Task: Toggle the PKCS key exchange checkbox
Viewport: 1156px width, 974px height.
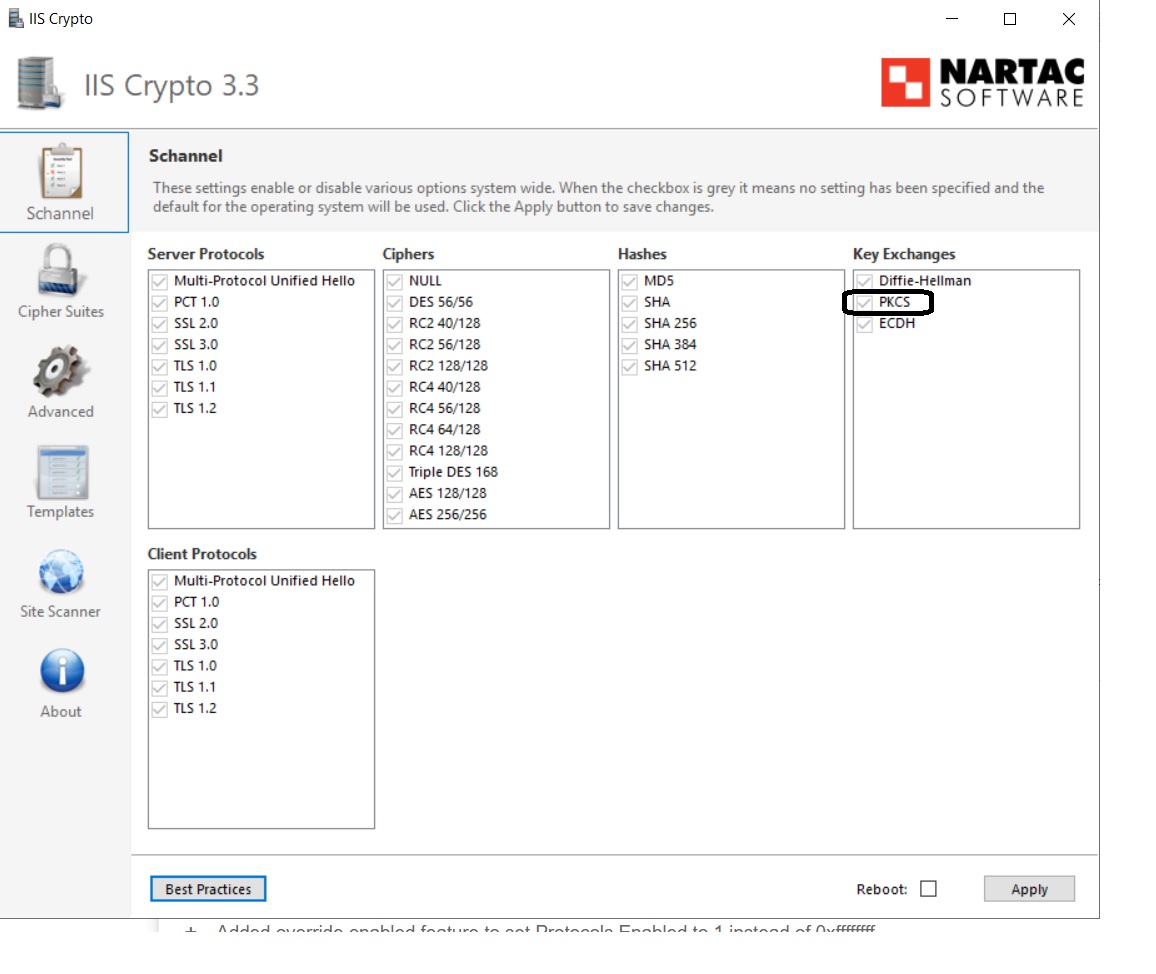Action: [864, 303]
